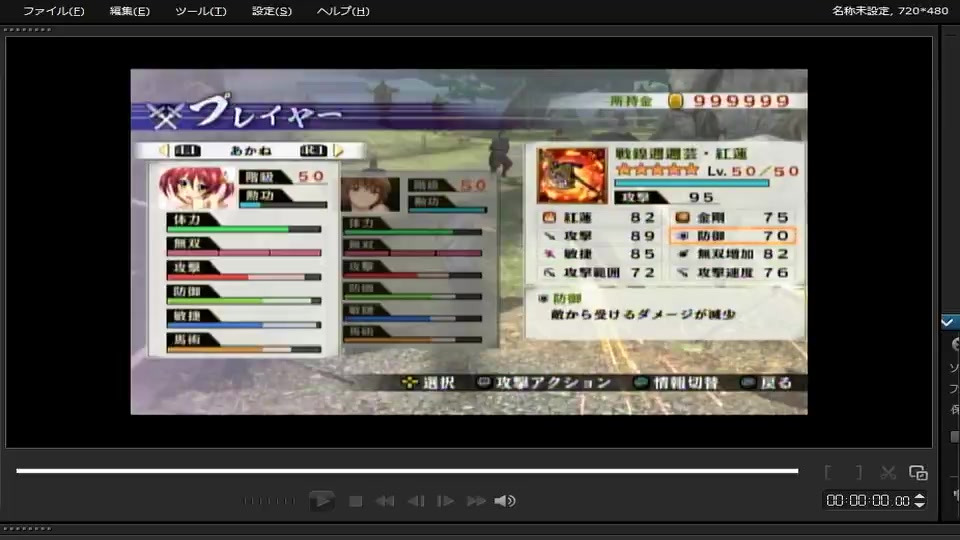Click the checkmark icon on right panel edge
Viewport: 960px width, 540px height.
click(x=948, y=322)
